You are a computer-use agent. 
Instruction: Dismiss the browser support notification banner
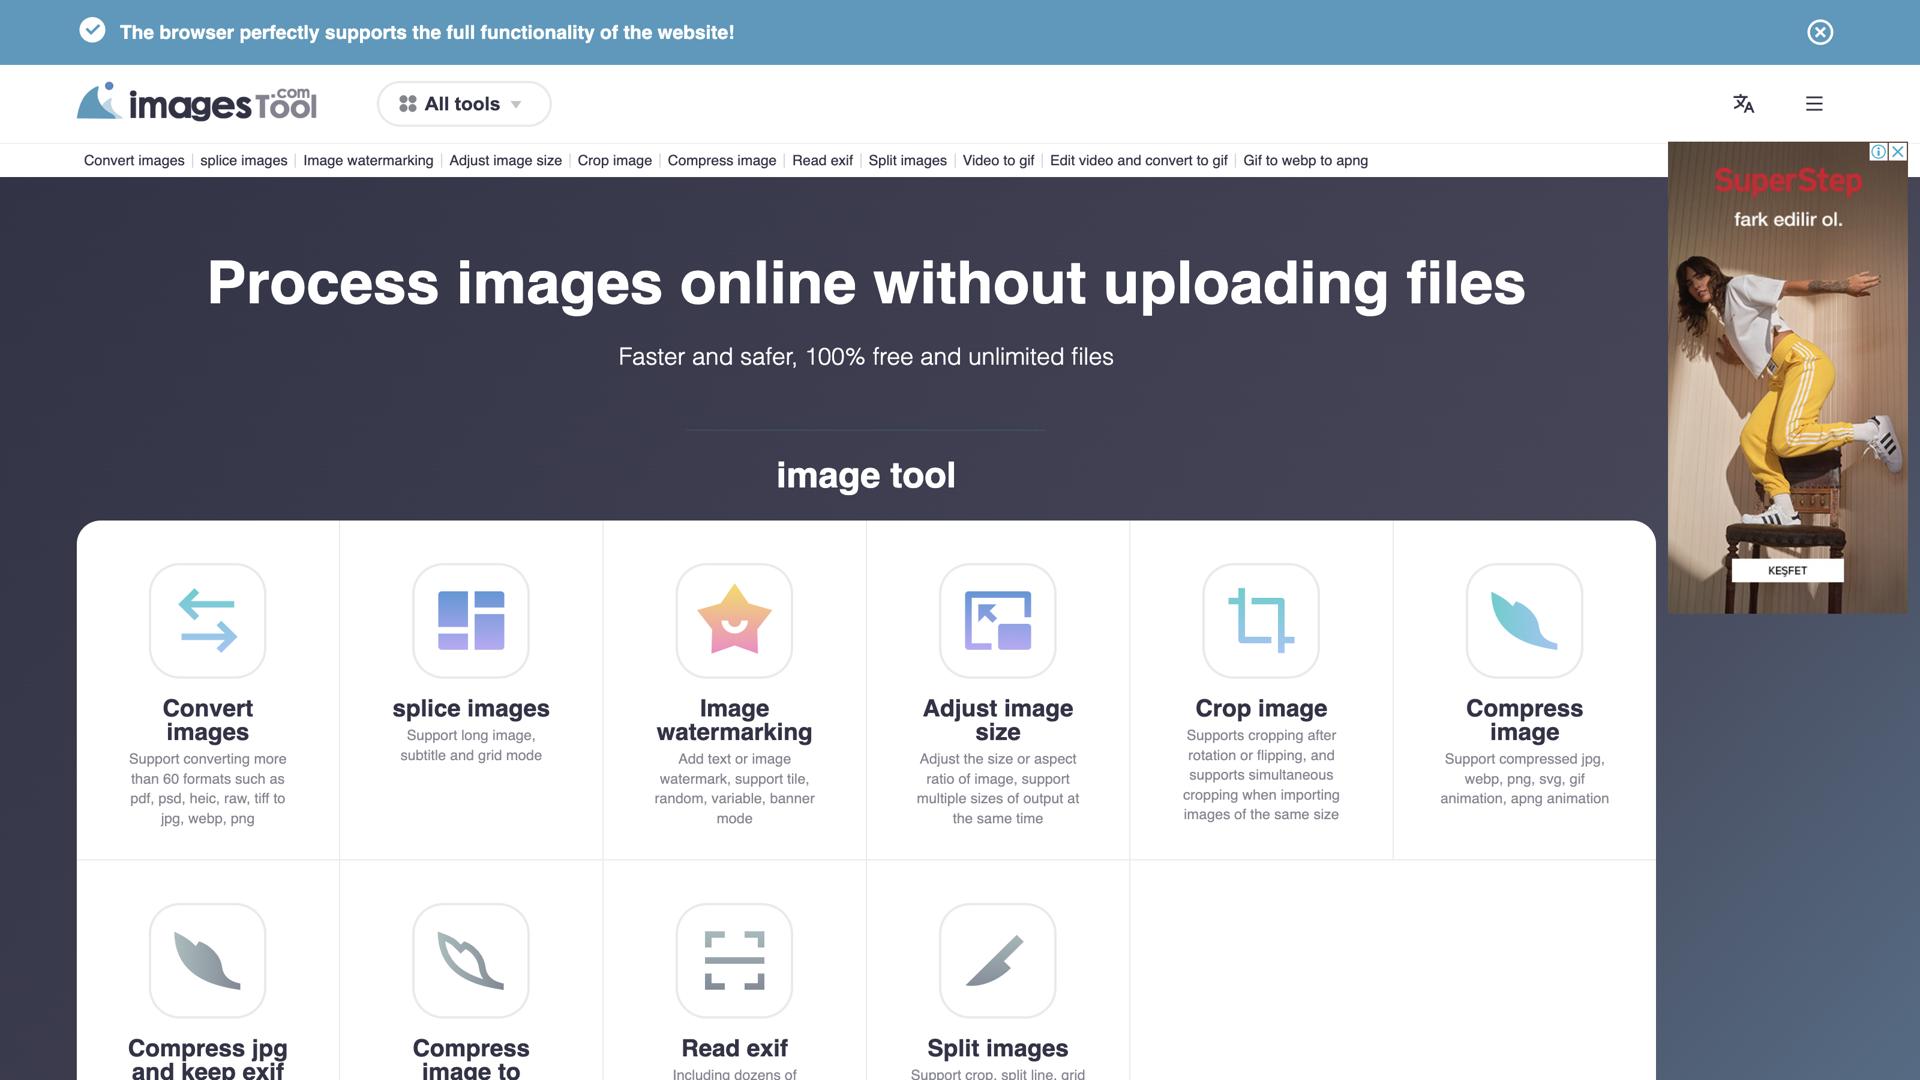(1820, 32)
